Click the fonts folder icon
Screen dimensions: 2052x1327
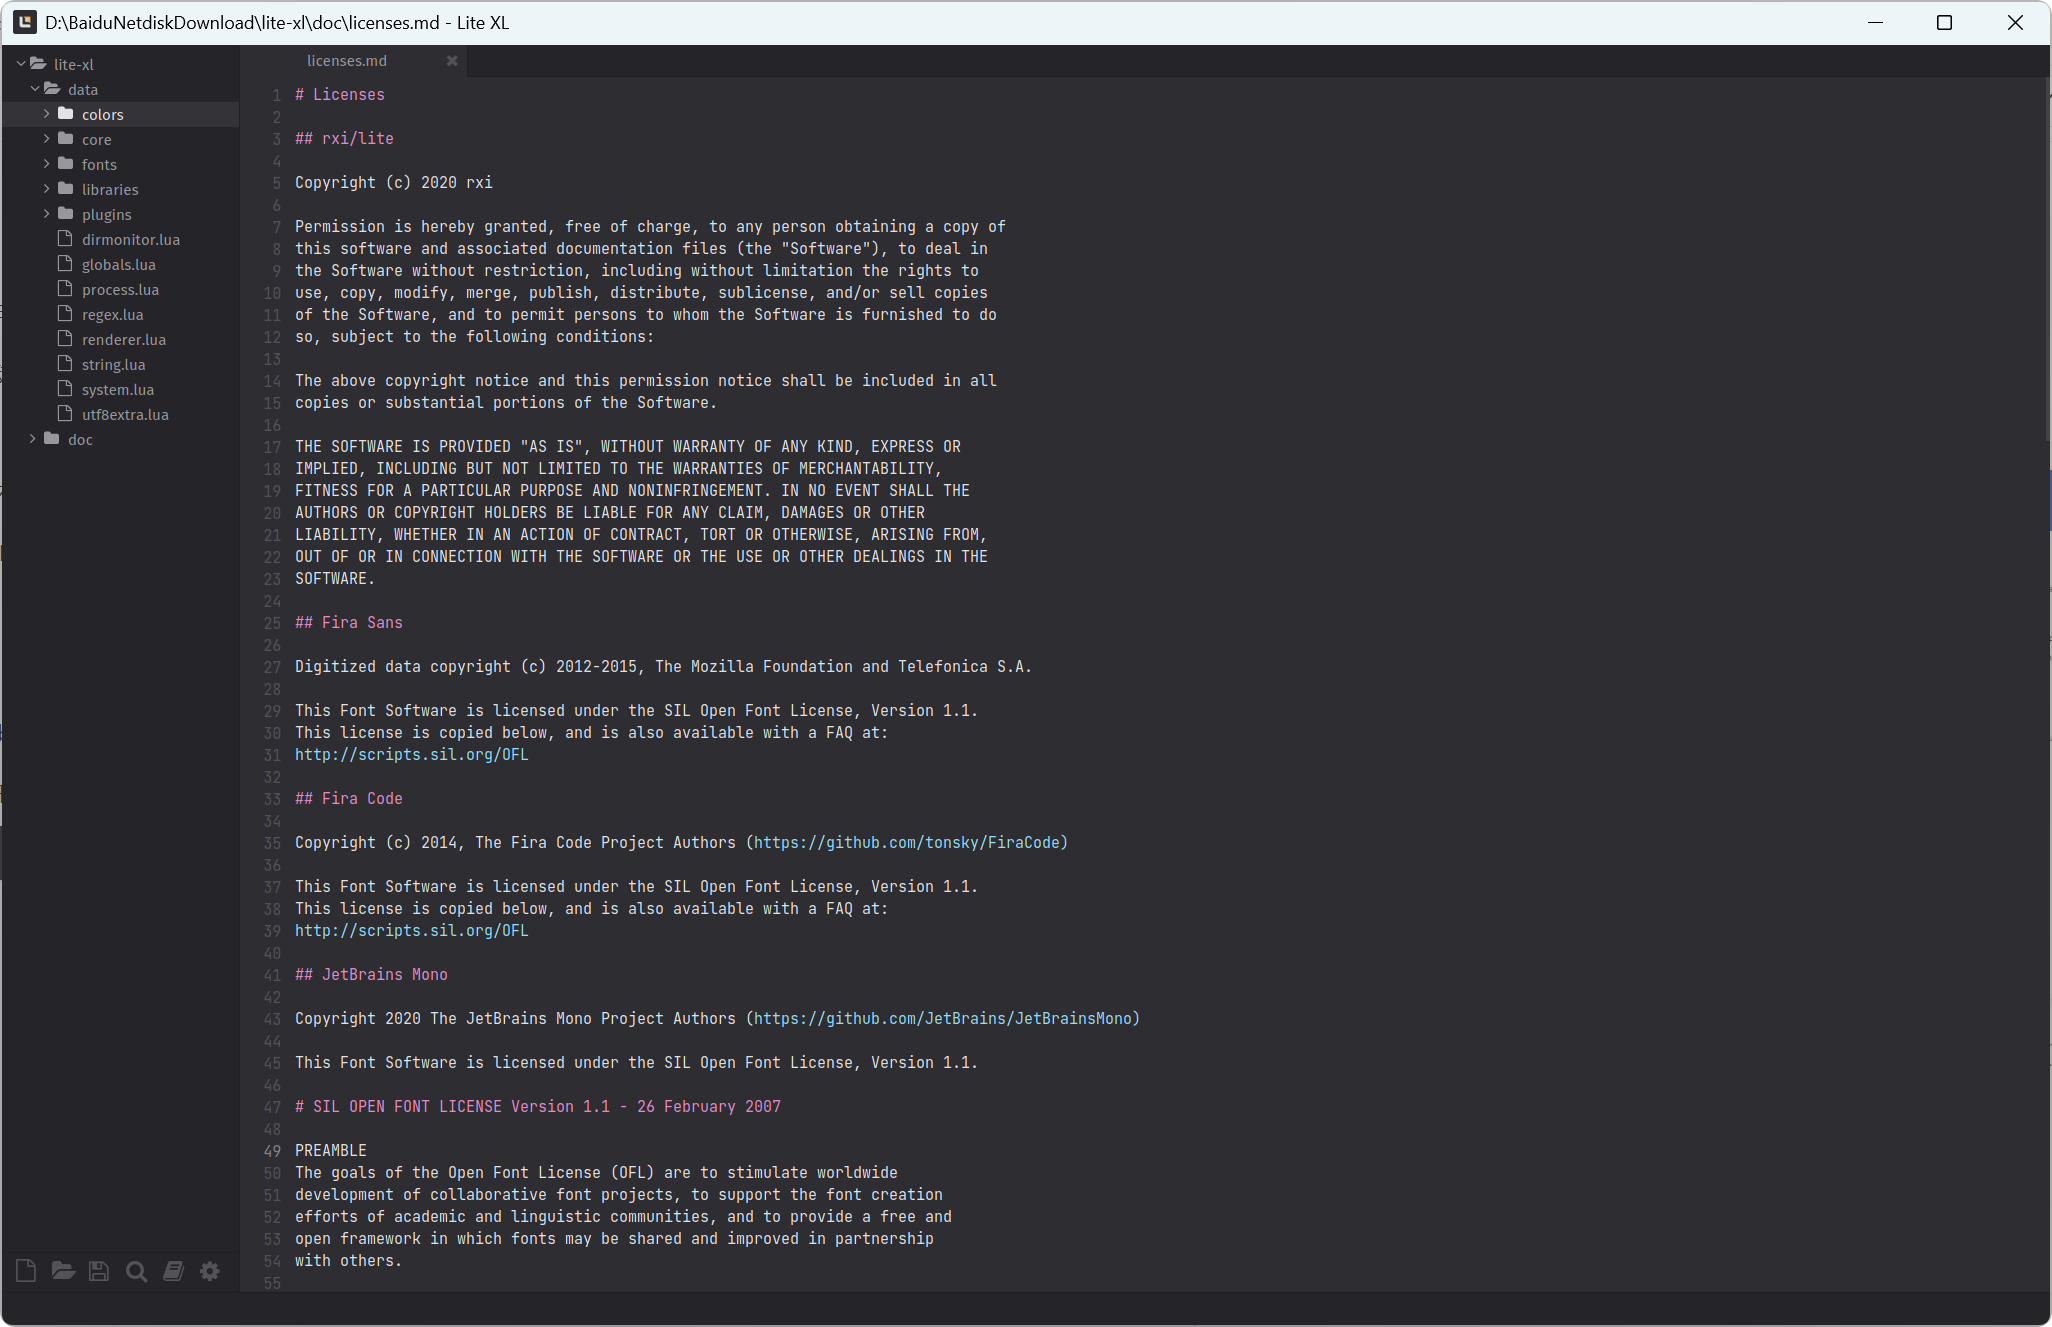(x=66, y=164)
